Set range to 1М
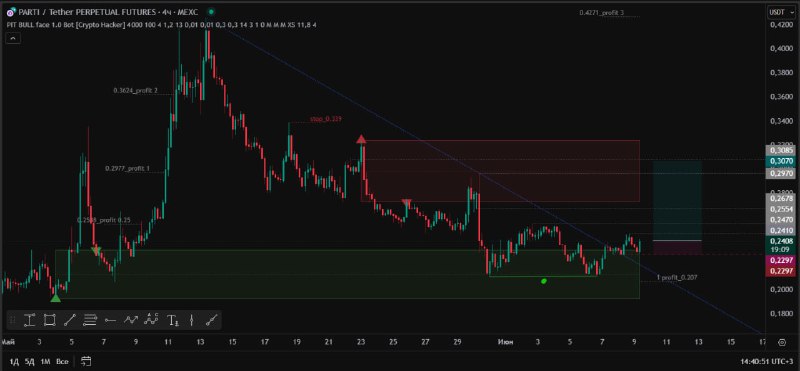Viewport: 800px width, 371px height. pyautogui.click(x=45, y=361)
